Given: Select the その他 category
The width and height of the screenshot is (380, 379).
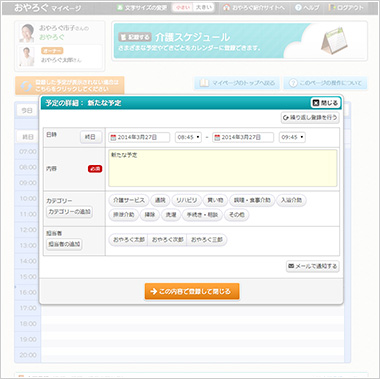Looking at the screenshot, I should [x=237, y=215].
